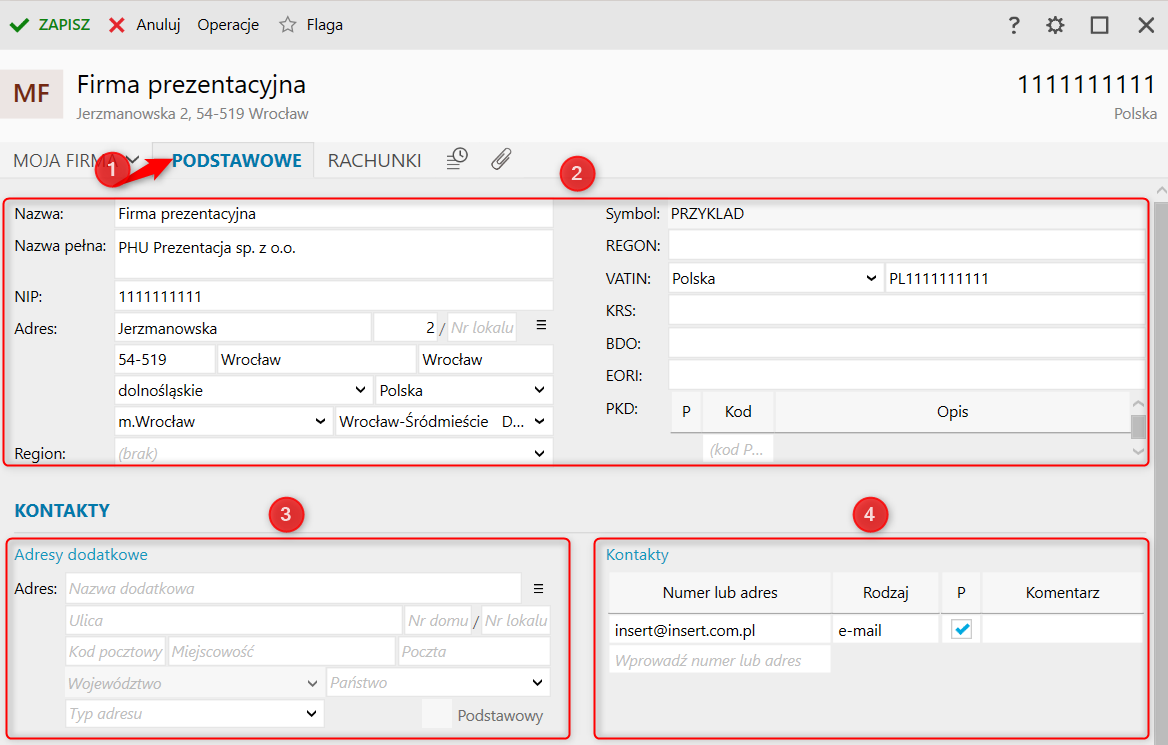Click the Kontakty section link
The width and height of the screenshot is (1168, 745).
pos(637,555)
